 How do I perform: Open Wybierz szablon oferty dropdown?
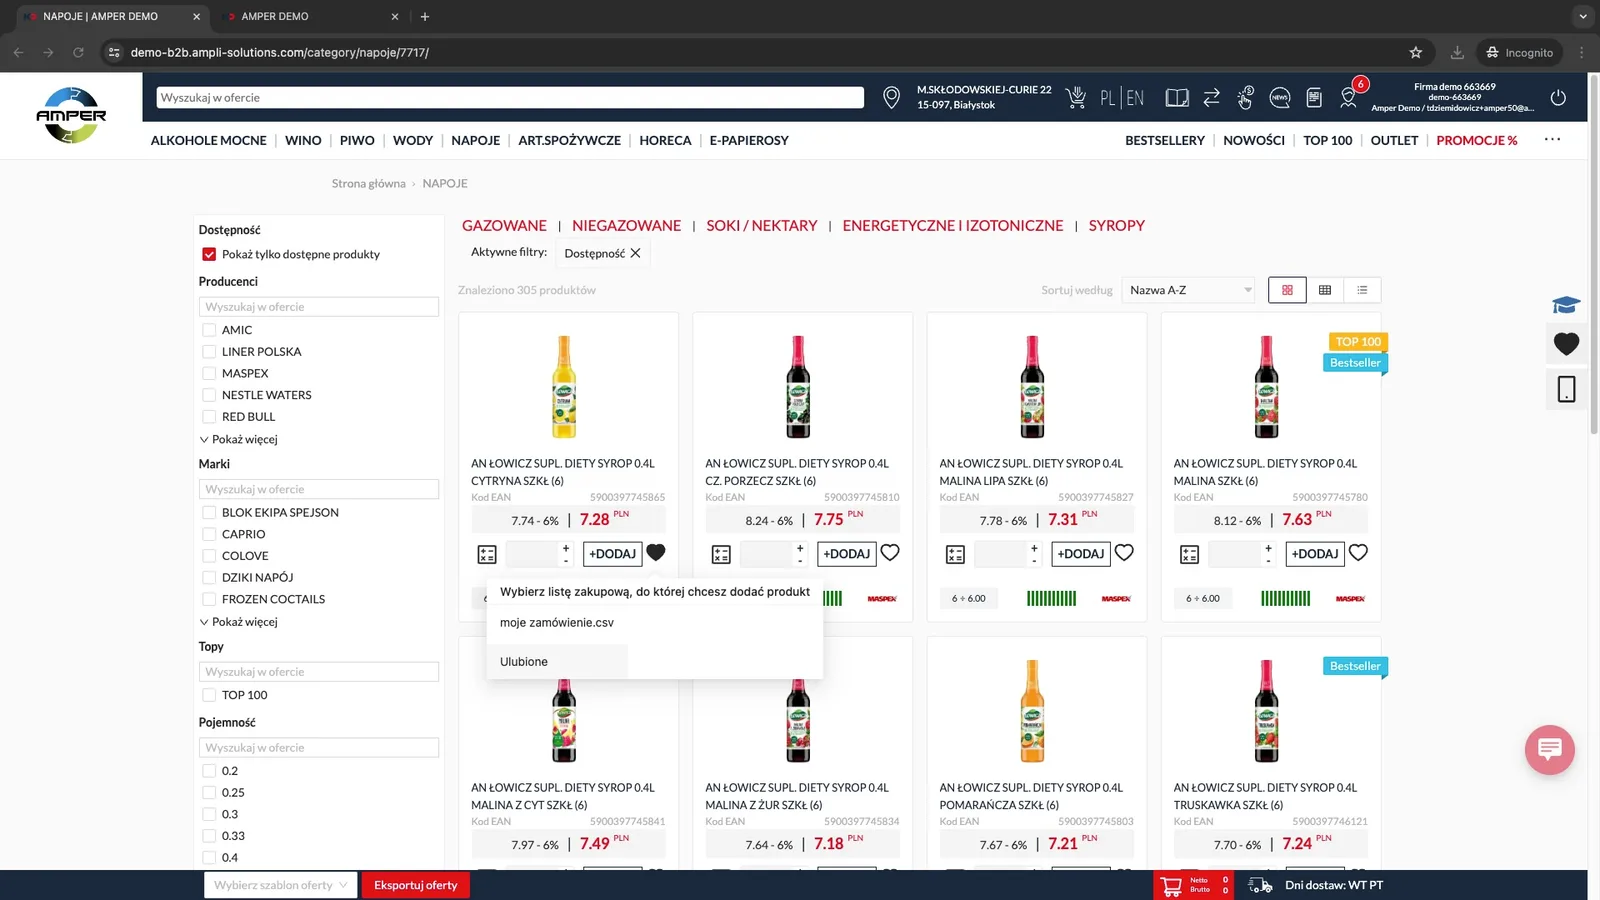tap(280, 885)
